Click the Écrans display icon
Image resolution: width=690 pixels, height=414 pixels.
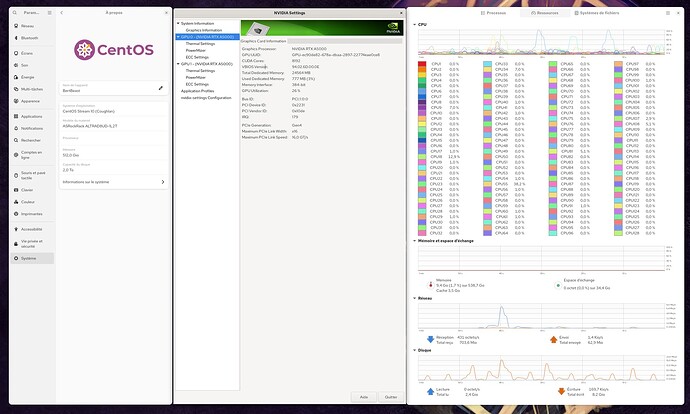point(16,53)
